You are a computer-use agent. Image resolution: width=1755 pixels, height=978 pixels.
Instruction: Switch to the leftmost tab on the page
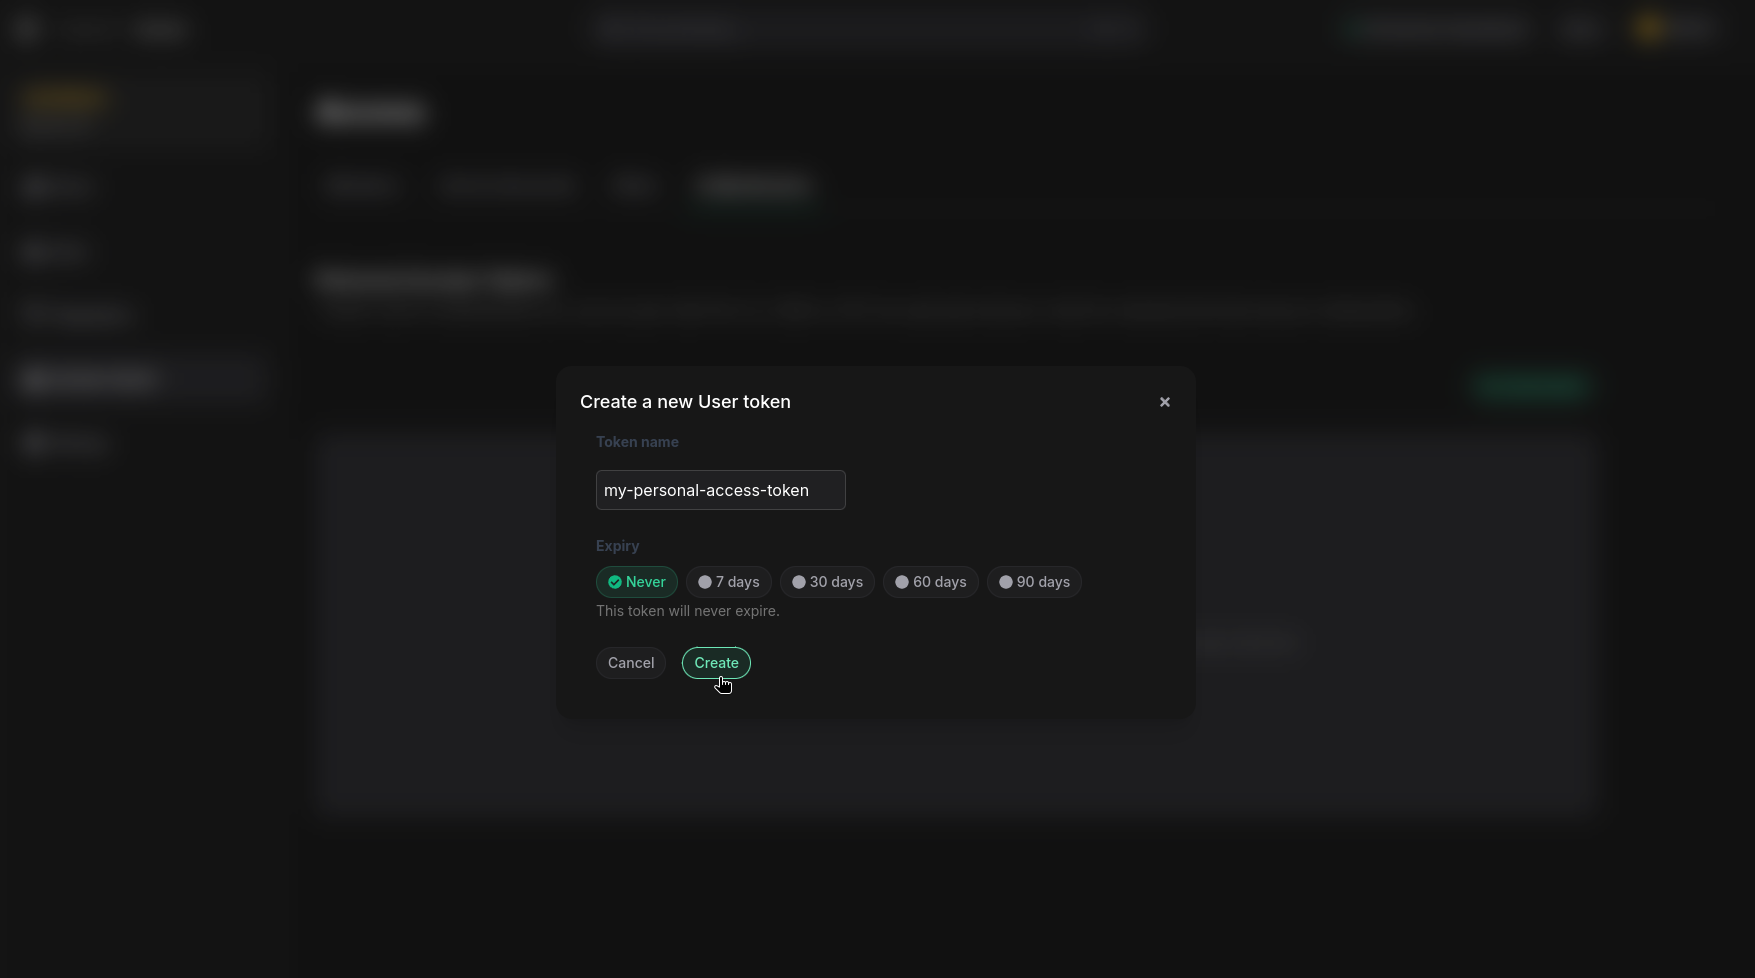pos(360,185)
